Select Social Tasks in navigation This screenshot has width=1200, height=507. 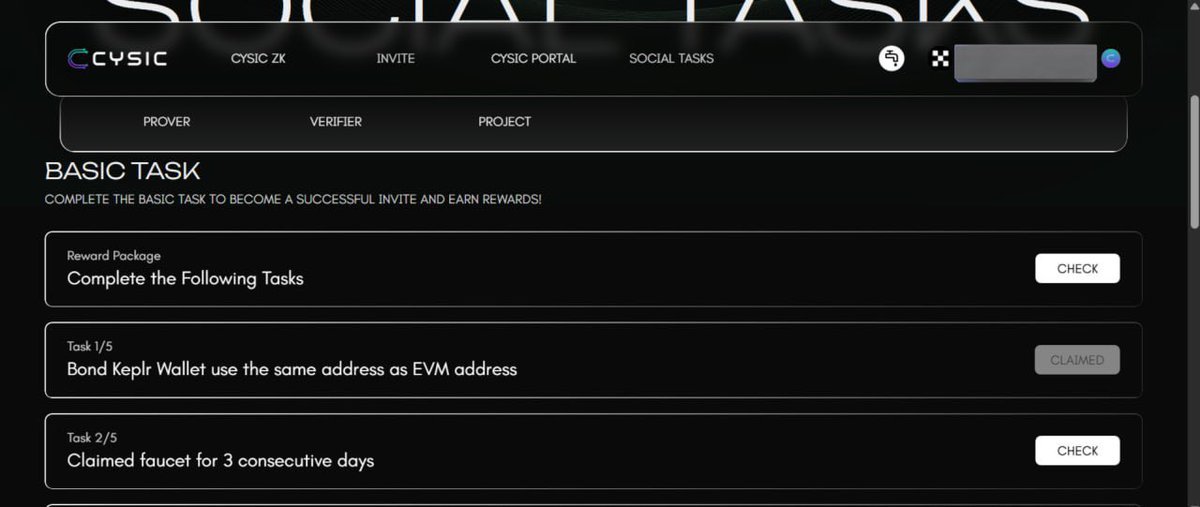[671, 59]
